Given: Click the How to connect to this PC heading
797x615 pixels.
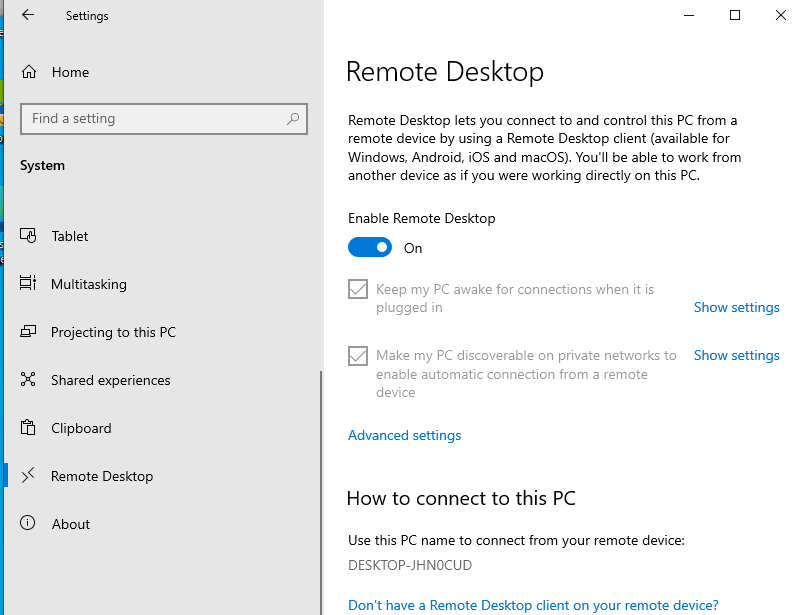Looking at the screenshot, I should pyautogui.click(x=461, y=499).
